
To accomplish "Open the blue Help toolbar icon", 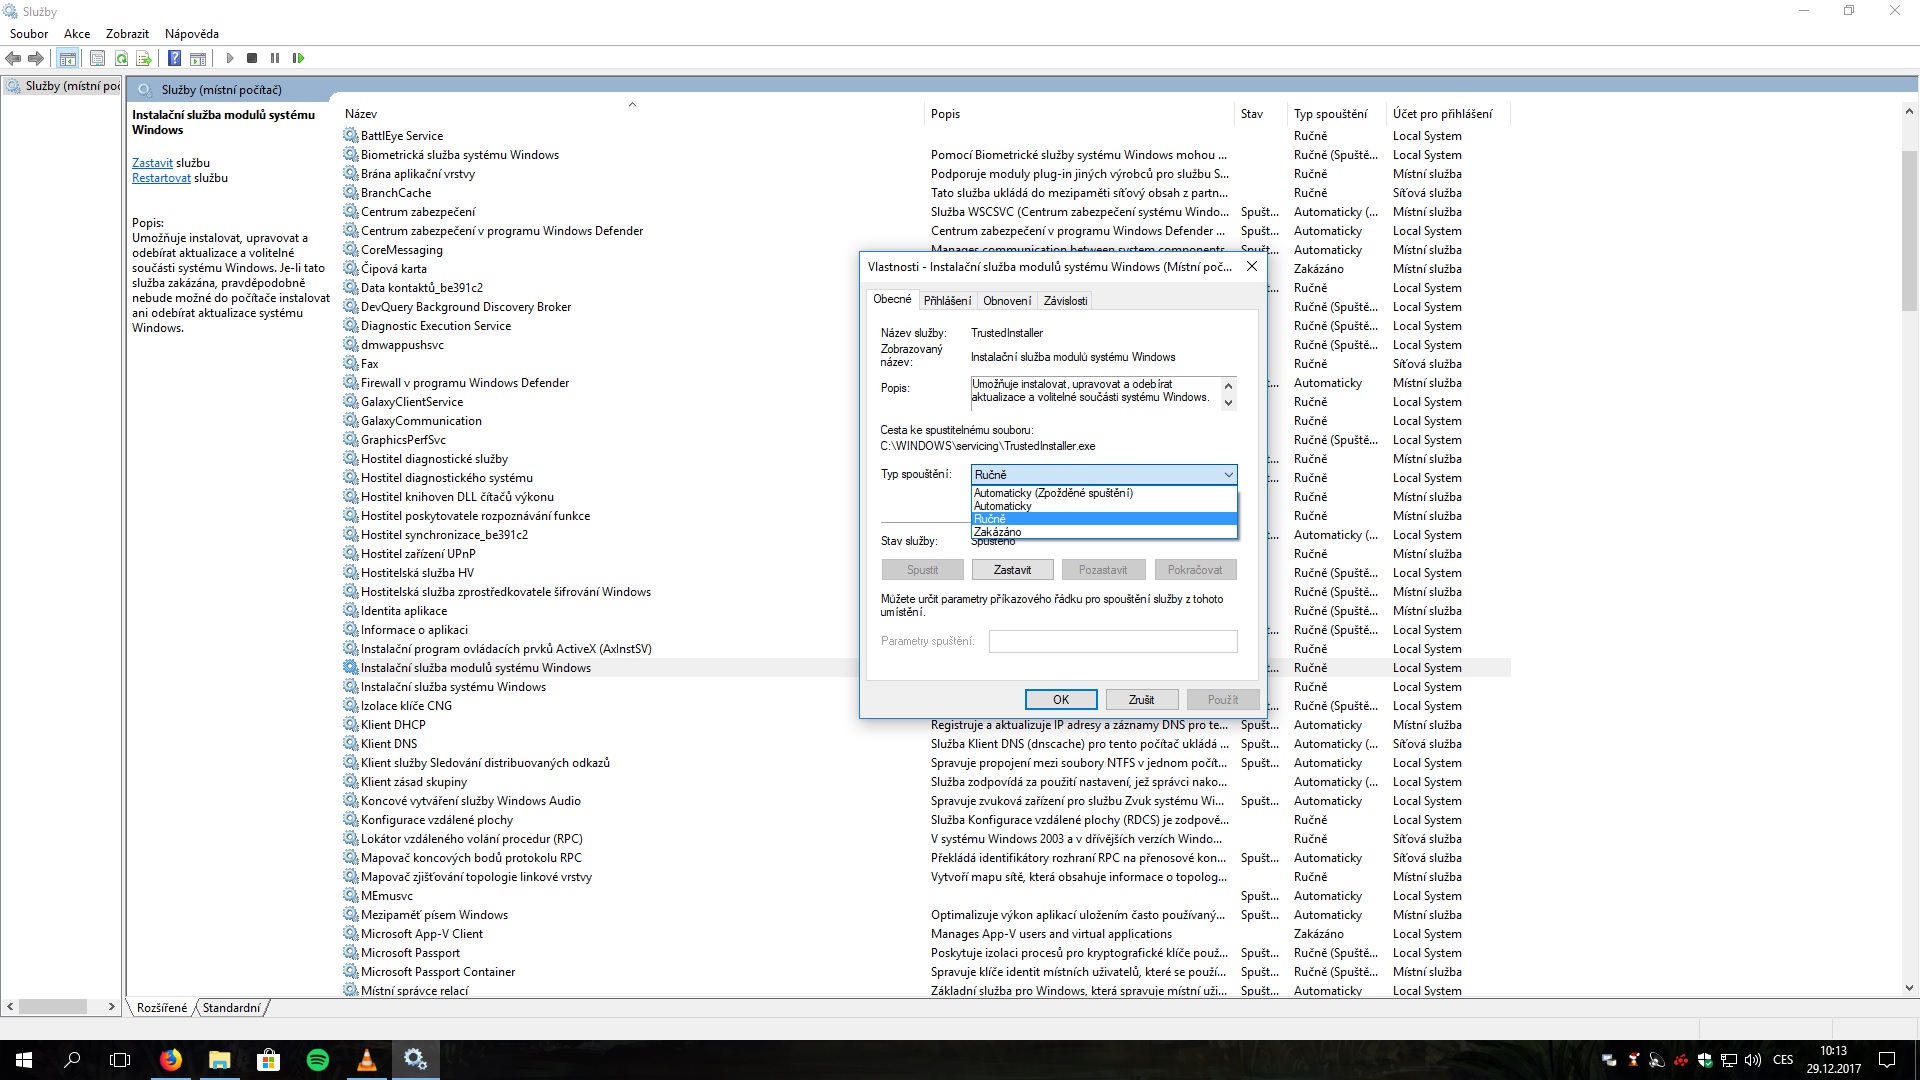I will click(174, 58).
